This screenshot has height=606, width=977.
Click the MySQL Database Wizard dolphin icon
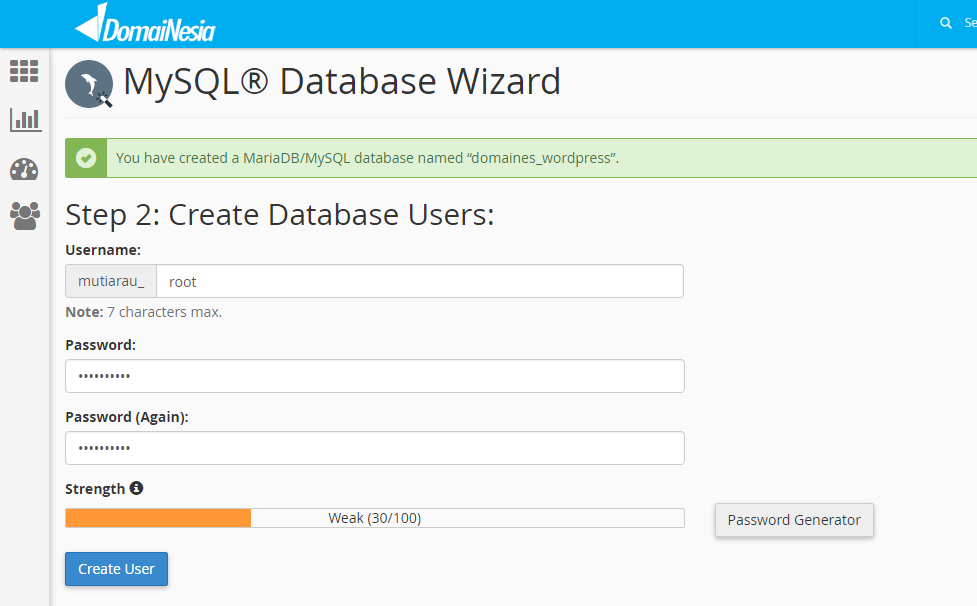tap(89, 84)
